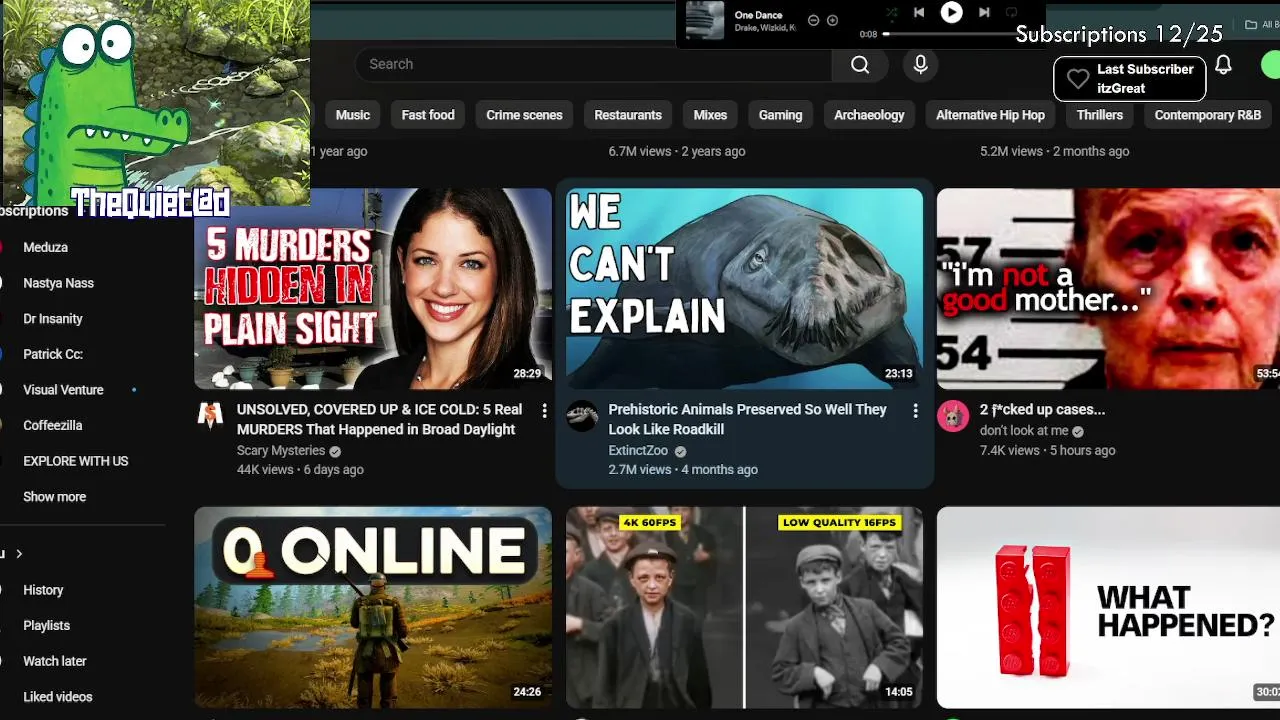Click the plus circle next to One Dance
Screen dimensions: 1280x720
pyautogui.click(x=832, y=20)
